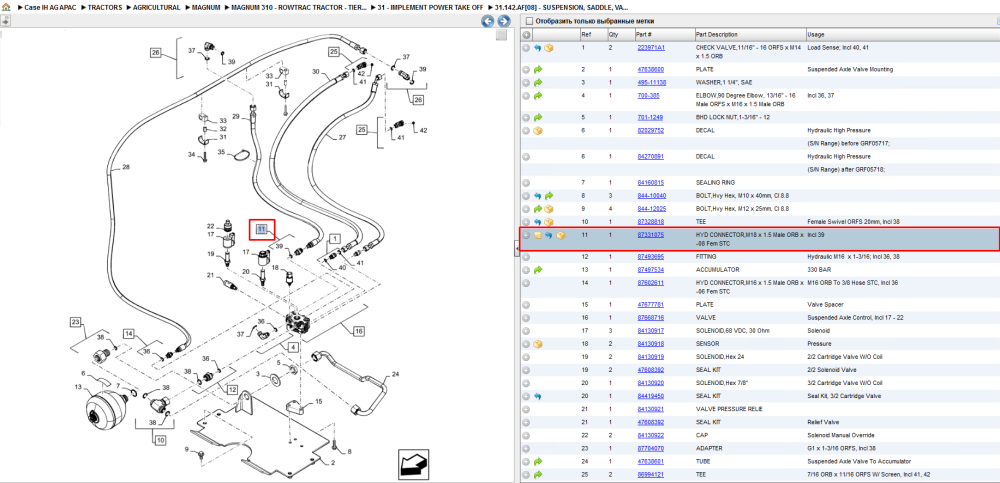
Task: Click blue arrow icon in HYD CONNECTOR 87331075 row
Action: pos(548,235)
